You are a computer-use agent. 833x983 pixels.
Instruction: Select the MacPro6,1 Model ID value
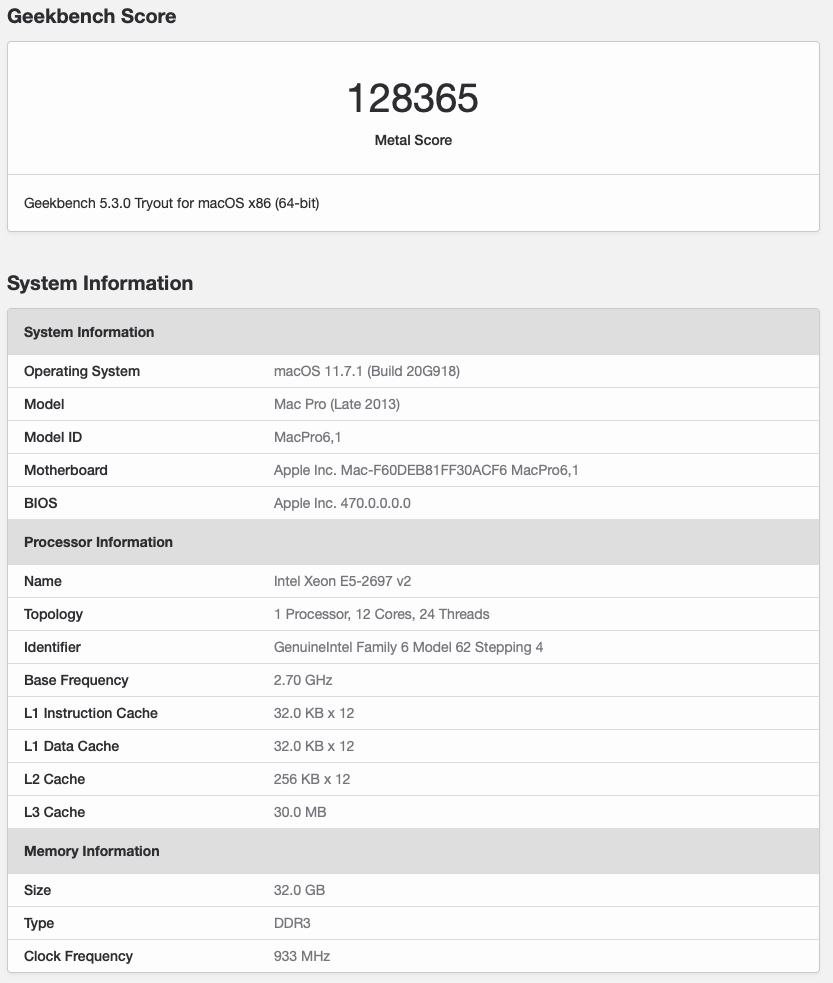click(307, 438)
